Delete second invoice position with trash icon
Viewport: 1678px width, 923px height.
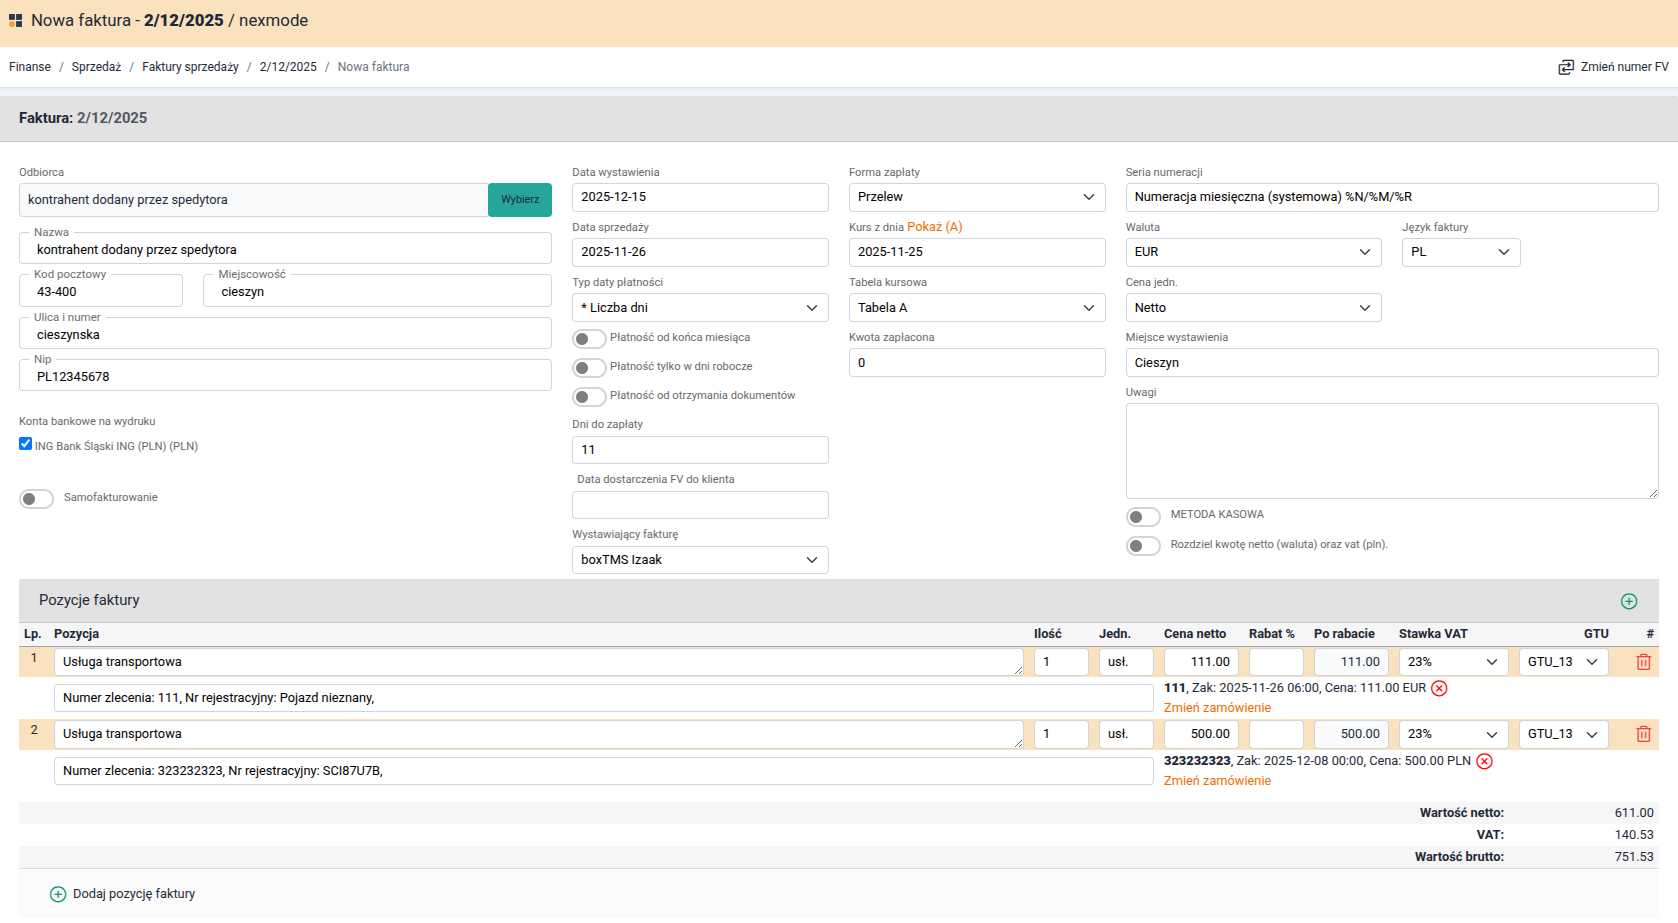click(x=1642, y=734)
